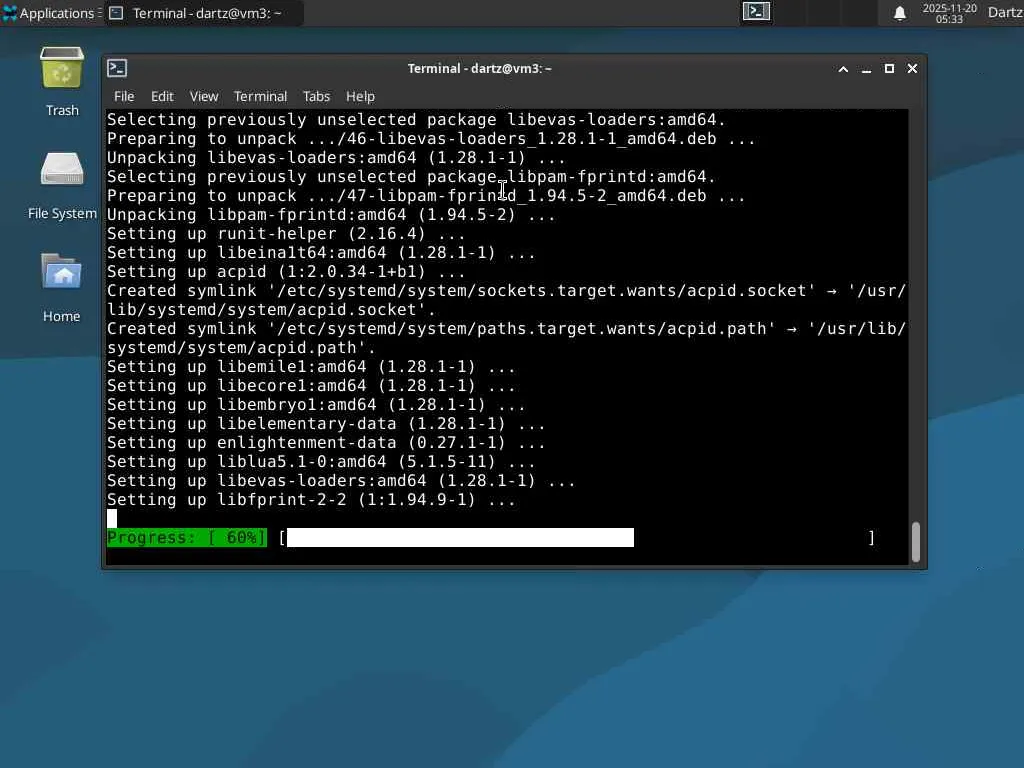This screenshot has width=1024, height=768.
Task: Click the 'Setting up runit-helper (2.16.4)' line
Action: tap(286, 234)
